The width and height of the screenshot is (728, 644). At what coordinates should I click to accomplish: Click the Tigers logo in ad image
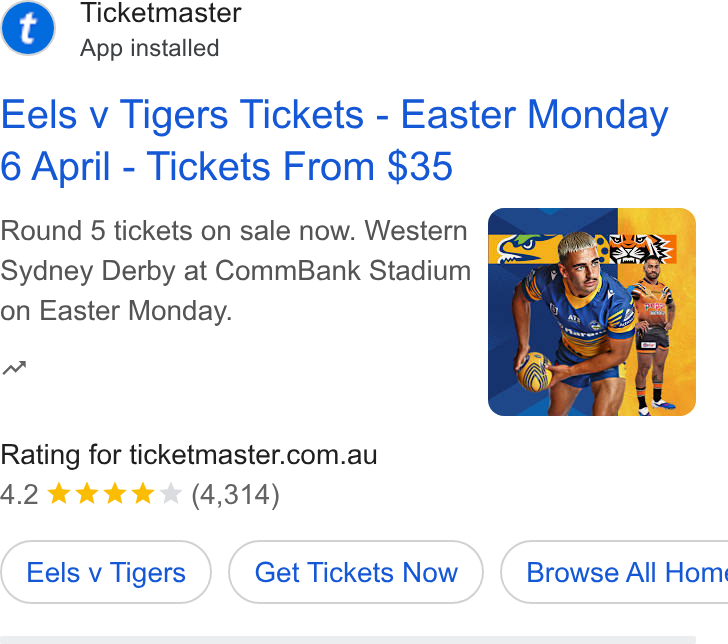pyautogui.click(x=640, y=248)
